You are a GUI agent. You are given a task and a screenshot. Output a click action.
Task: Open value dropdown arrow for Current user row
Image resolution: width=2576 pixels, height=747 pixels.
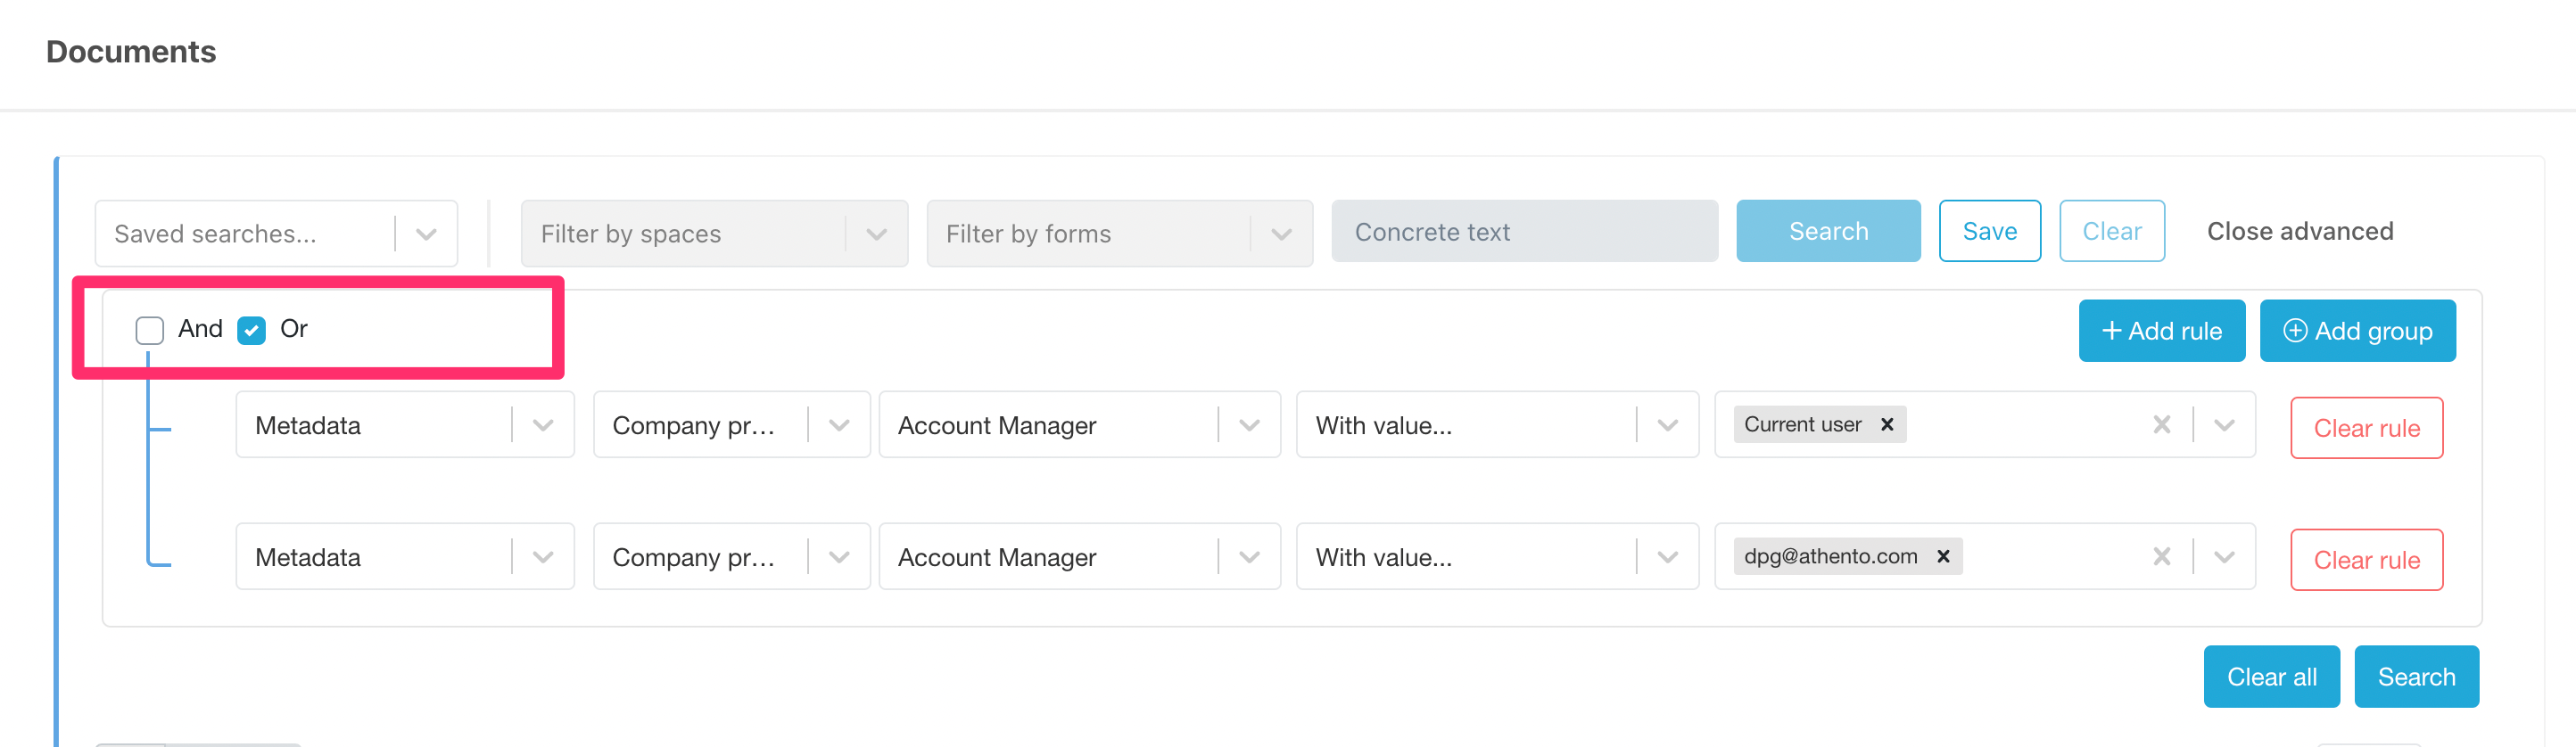coord(2224,425)
